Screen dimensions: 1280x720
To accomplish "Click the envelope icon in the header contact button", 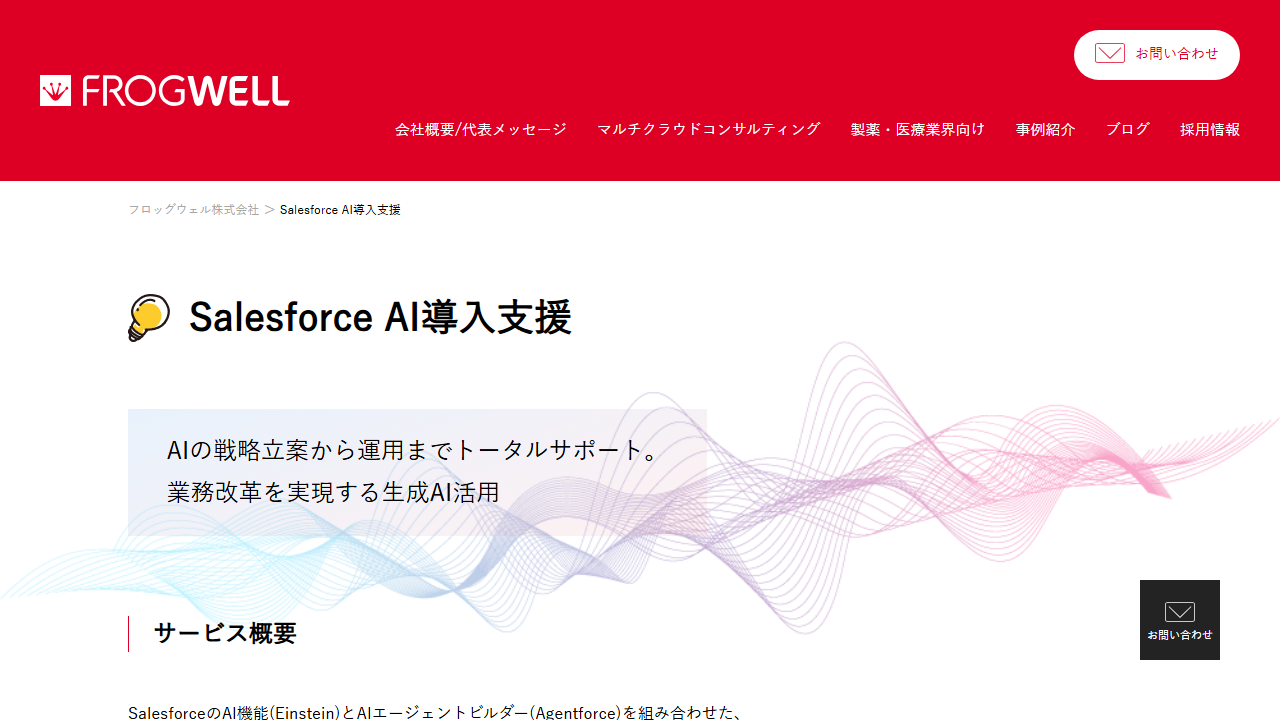I will (x=1110, y=54).
